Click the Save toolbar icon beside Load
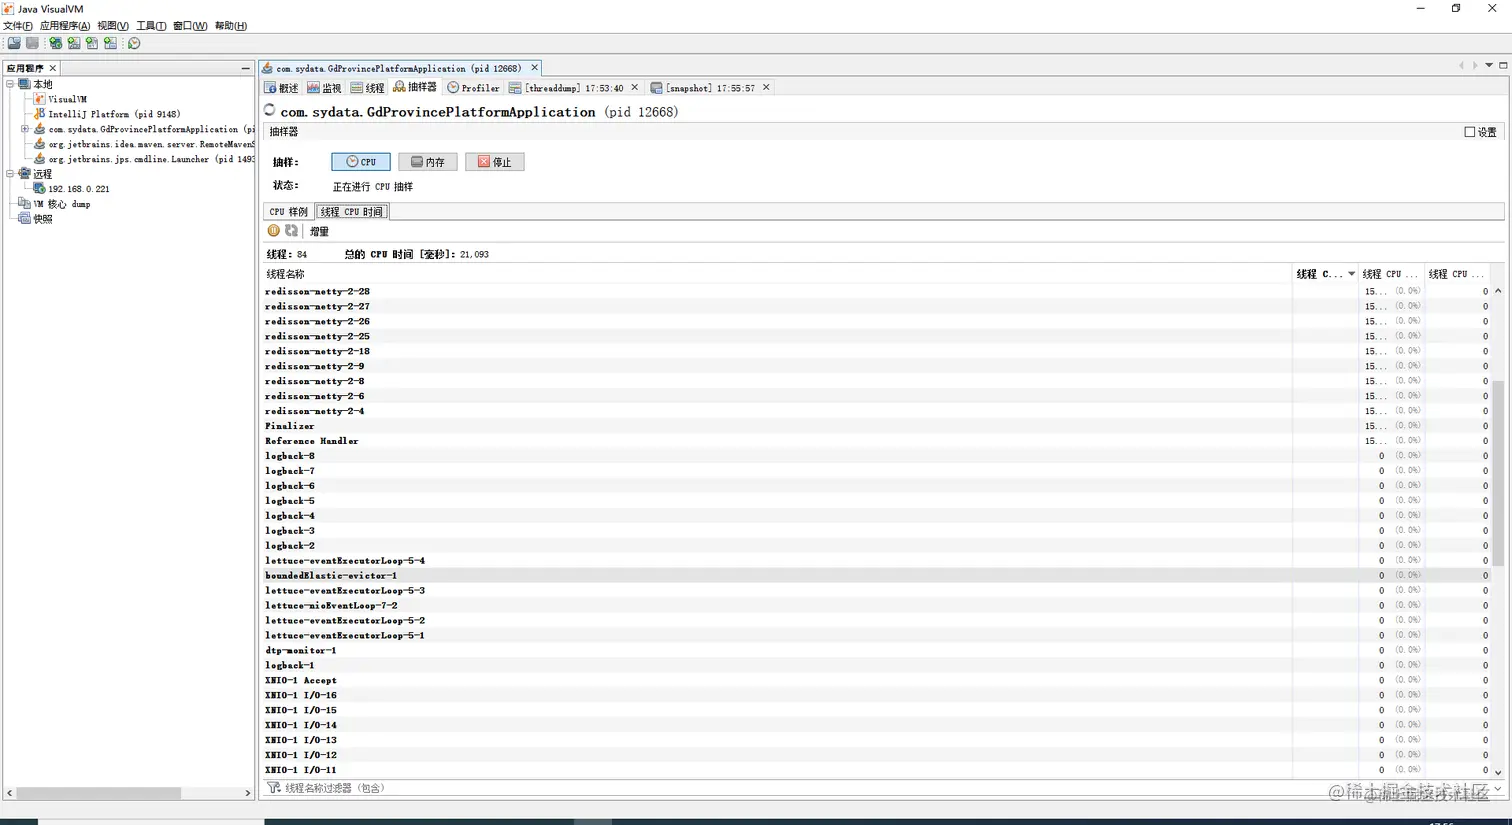Image resolution: width=1512 pixels, height=825 pixels. 33,43
